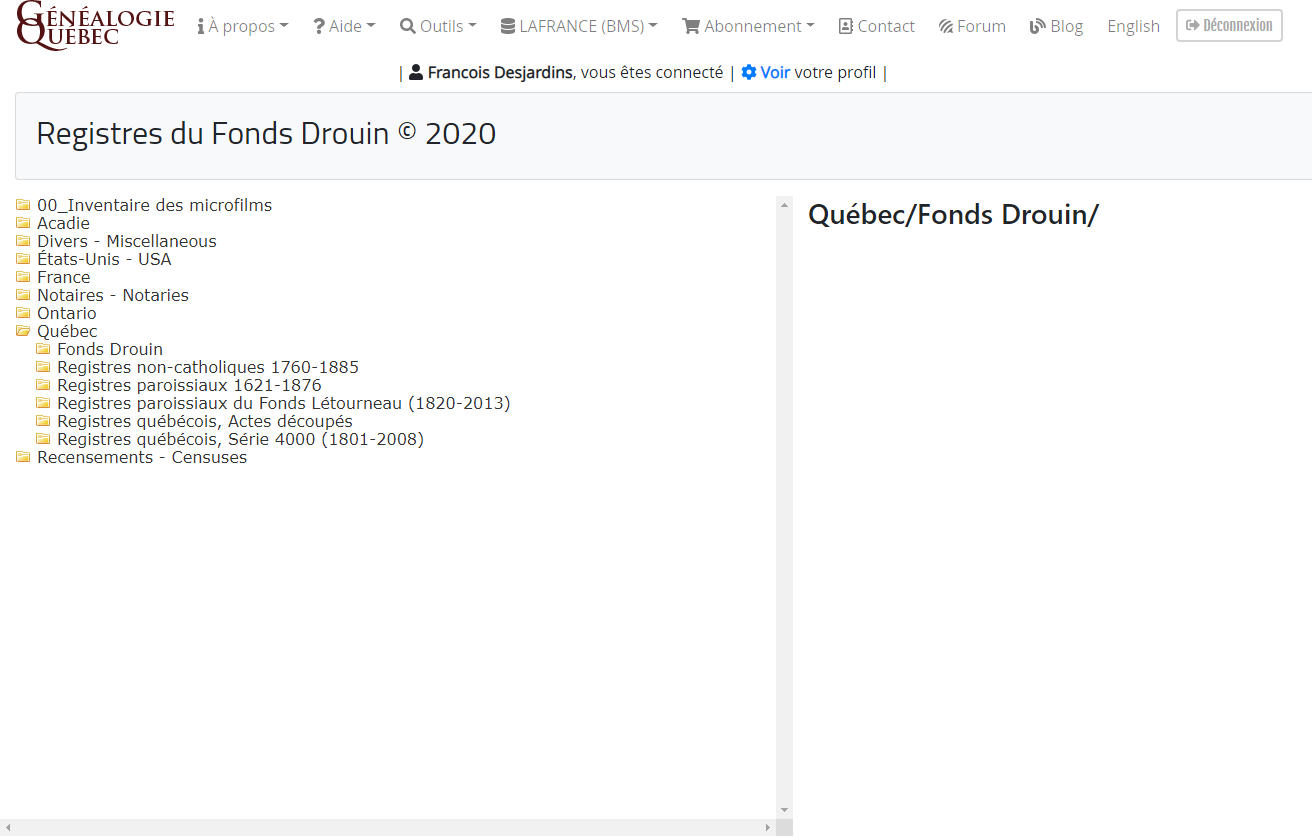Open Registres paroissiaux du Fonds Létourneau

point(283,403)
